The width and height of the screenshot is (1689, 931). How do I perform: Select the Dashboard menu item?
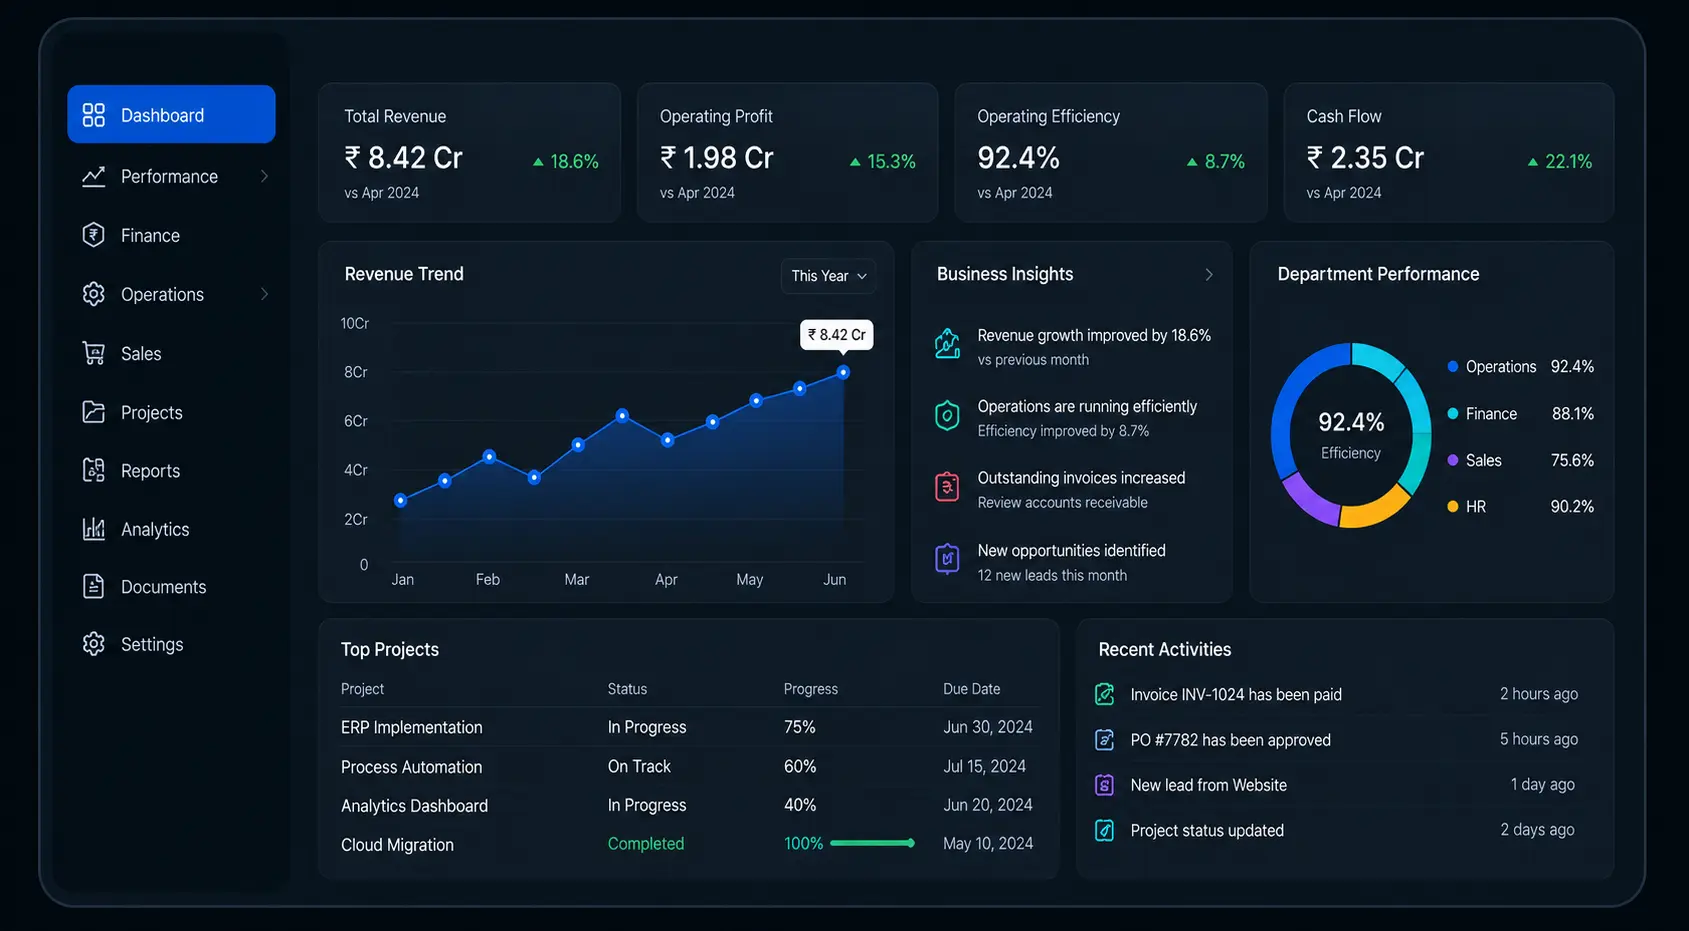coord(171,115)
